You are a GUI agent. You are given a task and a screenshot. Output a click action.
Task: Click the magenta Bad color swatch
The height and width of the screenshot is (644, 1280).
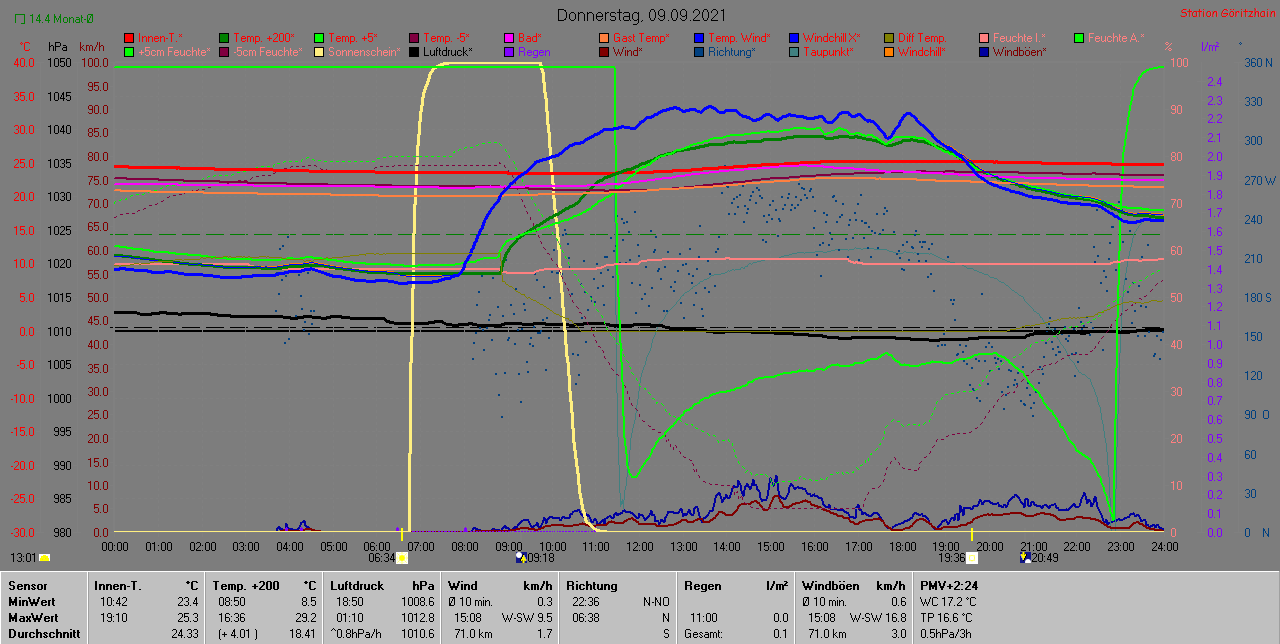(509, 38)
